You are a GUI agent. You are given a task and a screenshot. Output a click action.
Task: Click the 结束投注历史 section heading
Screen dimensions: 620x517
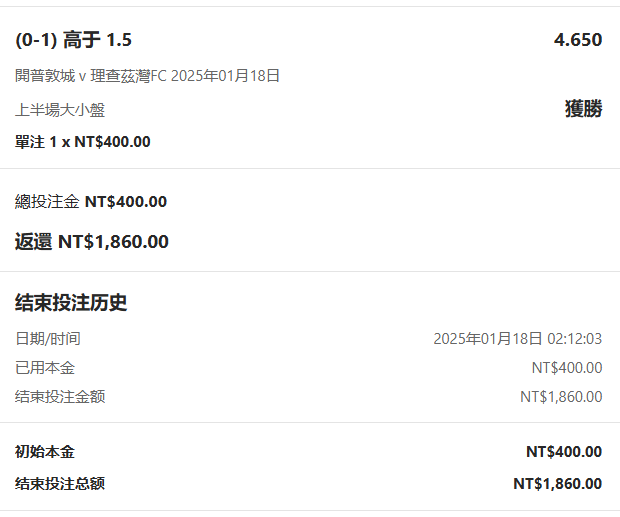coord(71,302)
